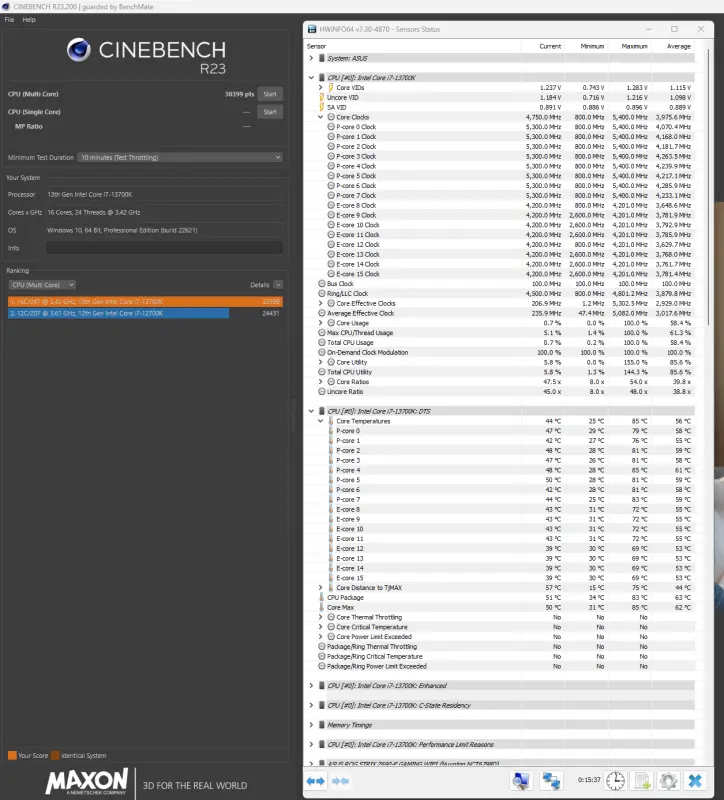
Task: Click the Maximum column header
Action: 634,46
